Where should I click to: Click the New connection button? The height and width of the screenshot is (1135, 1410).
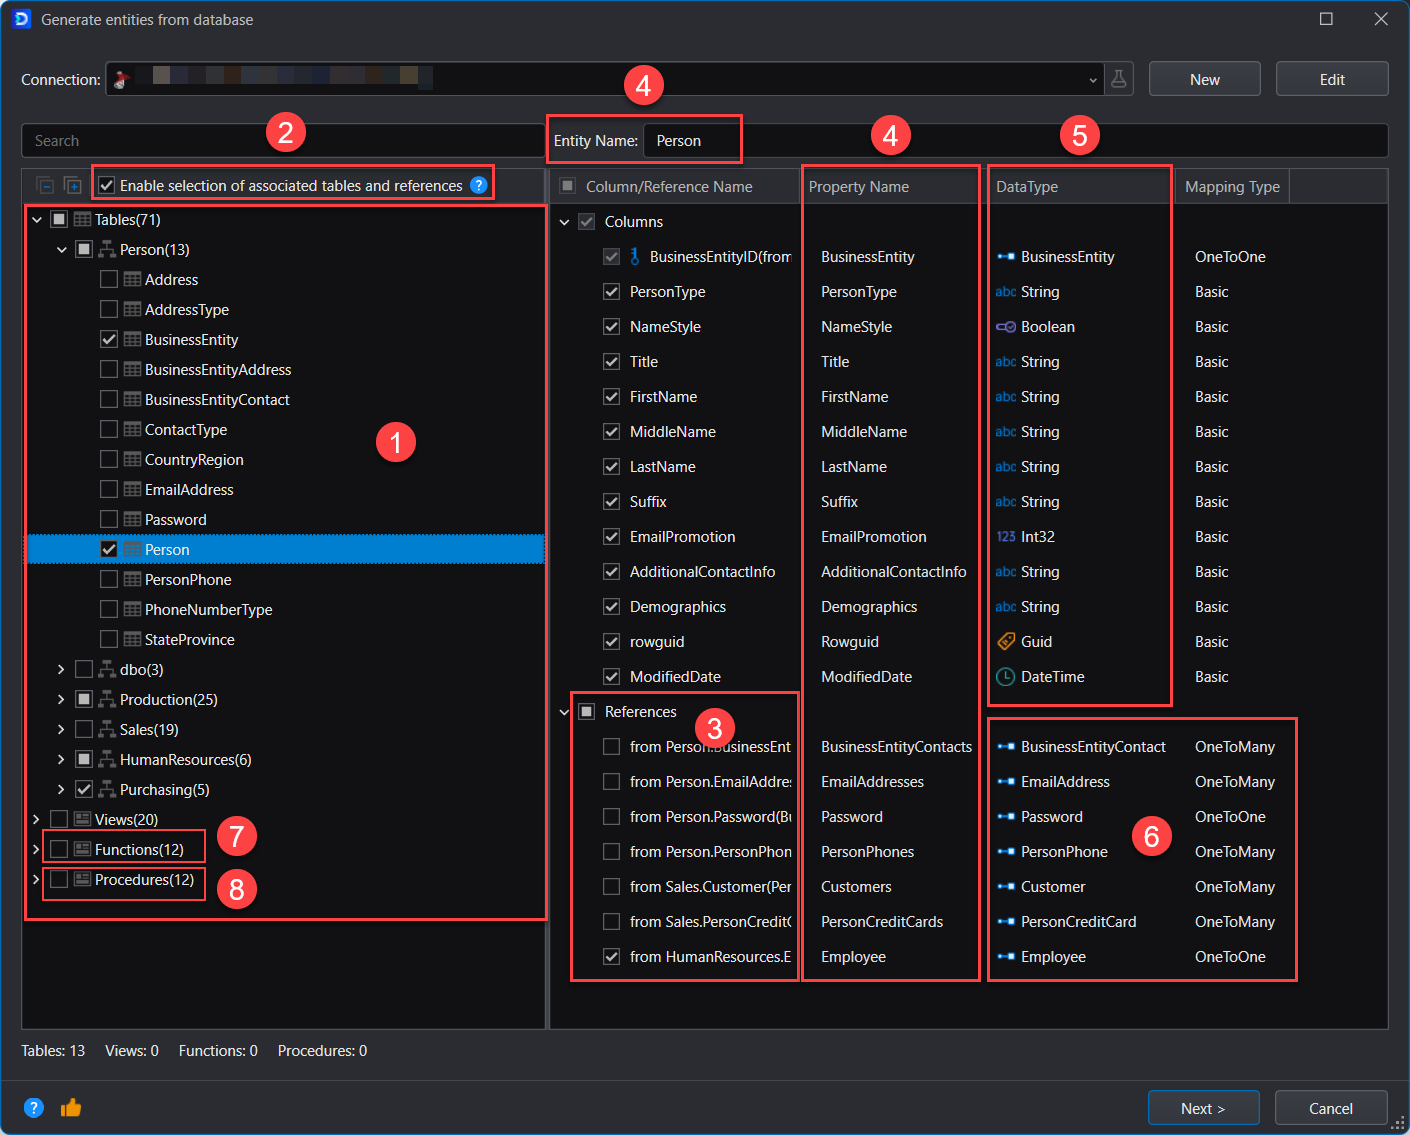point(1205,79)
